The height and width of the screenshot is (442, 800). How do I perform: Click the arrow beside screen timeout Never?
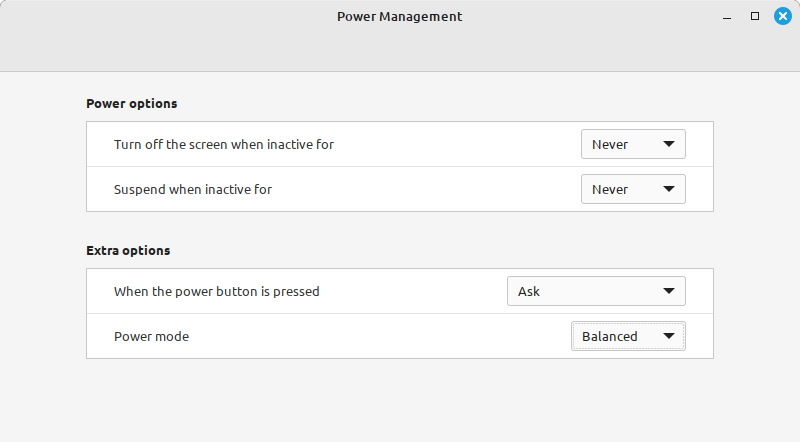tap(668, 144)
